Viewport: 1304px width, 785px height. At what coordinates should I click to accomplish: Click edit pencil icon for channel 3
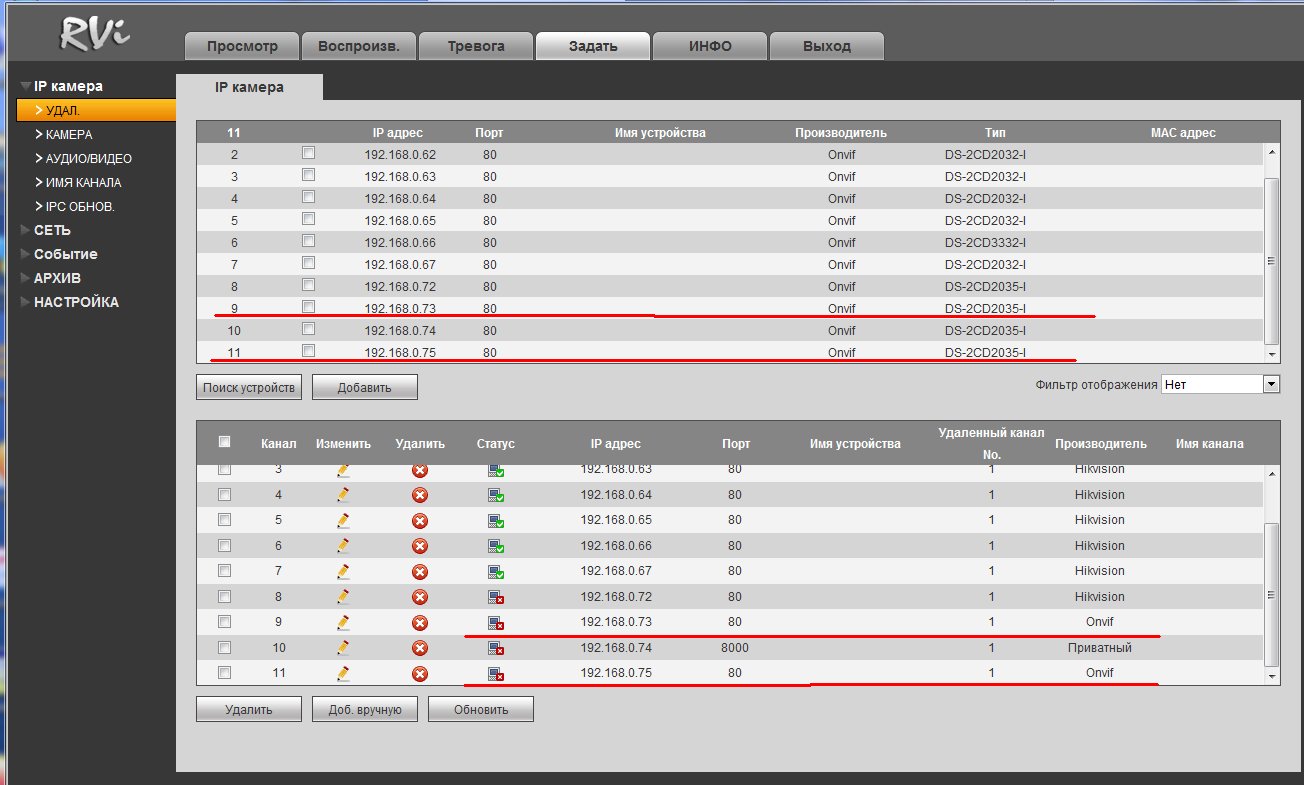tap(343, 470)
